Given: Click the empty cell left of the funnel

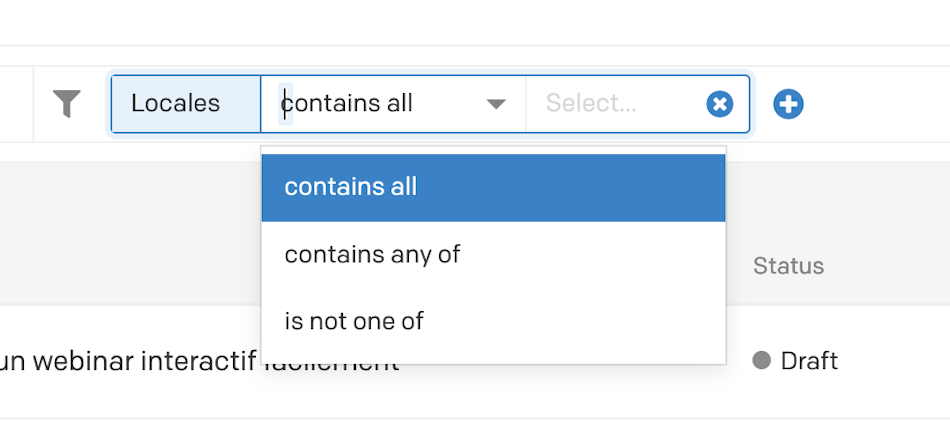Looking at the screenshot, I should pyautogui.click(x=16, y=104).
